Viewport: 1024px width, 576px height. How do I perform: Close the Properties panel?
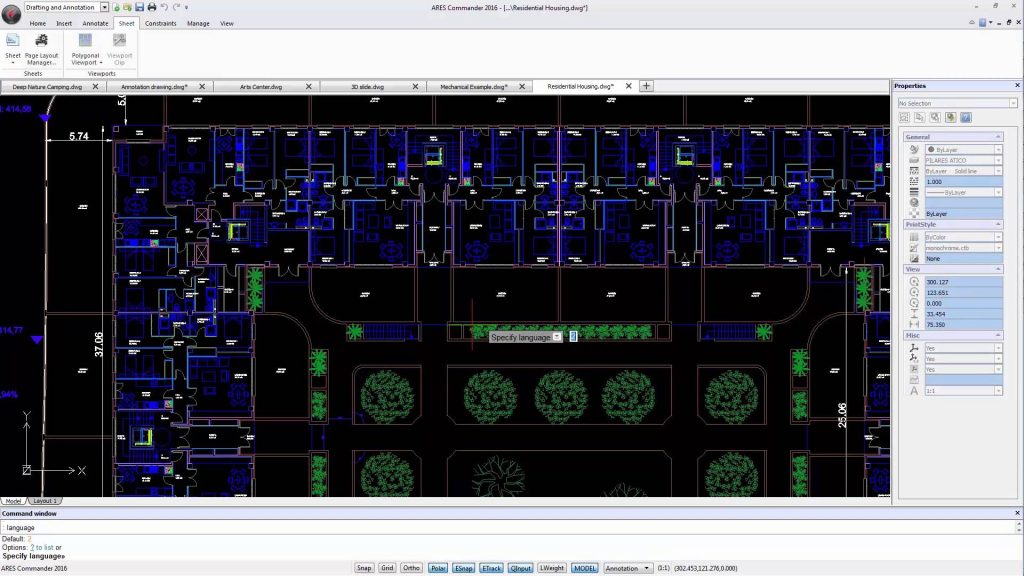[1017, 86]
